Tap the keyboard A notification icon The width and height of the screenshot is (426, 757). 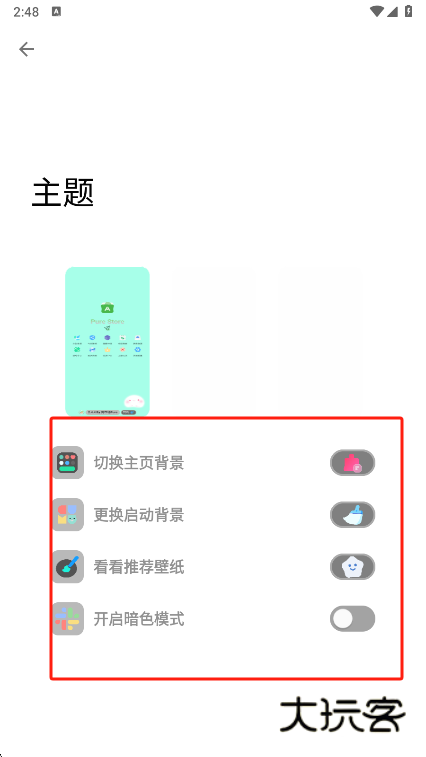(x=56, y=12)
